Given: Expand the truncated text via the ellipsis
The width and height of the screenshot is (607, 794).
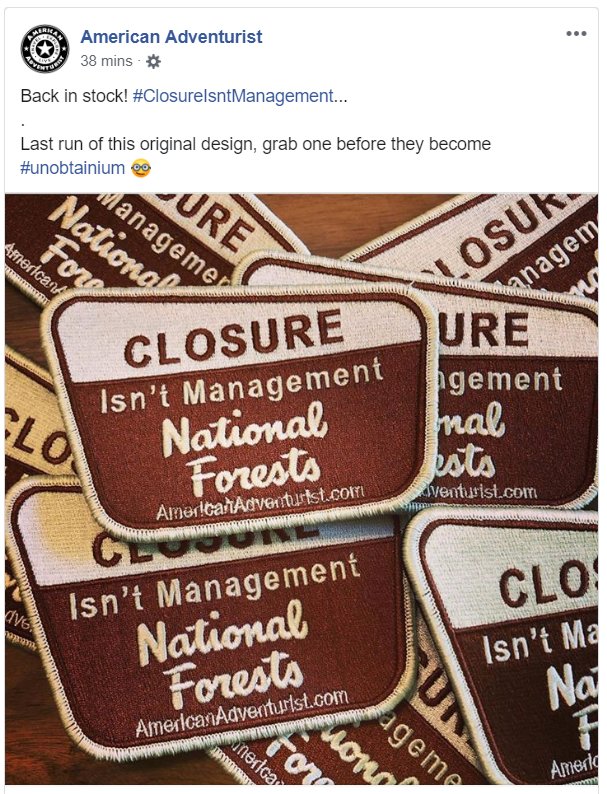Looking at the screenshot, I should [x=341, y=96].
